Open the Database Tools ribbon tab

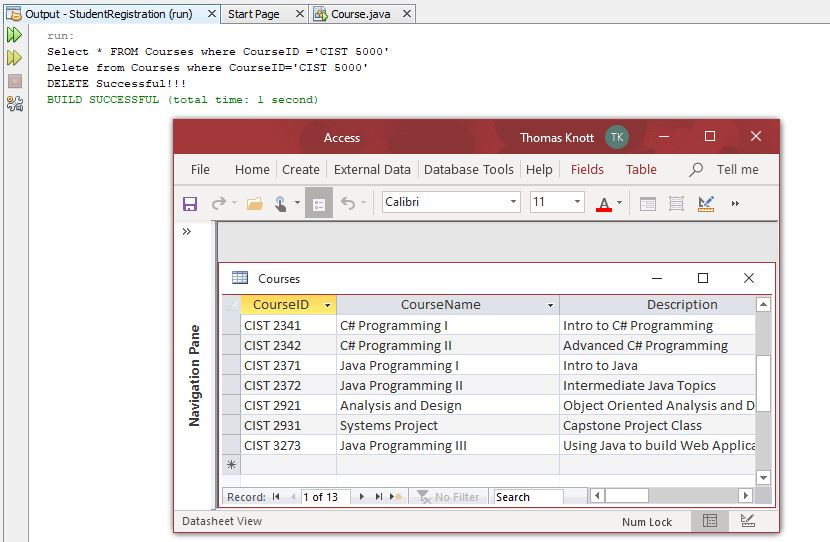point(468,169)
